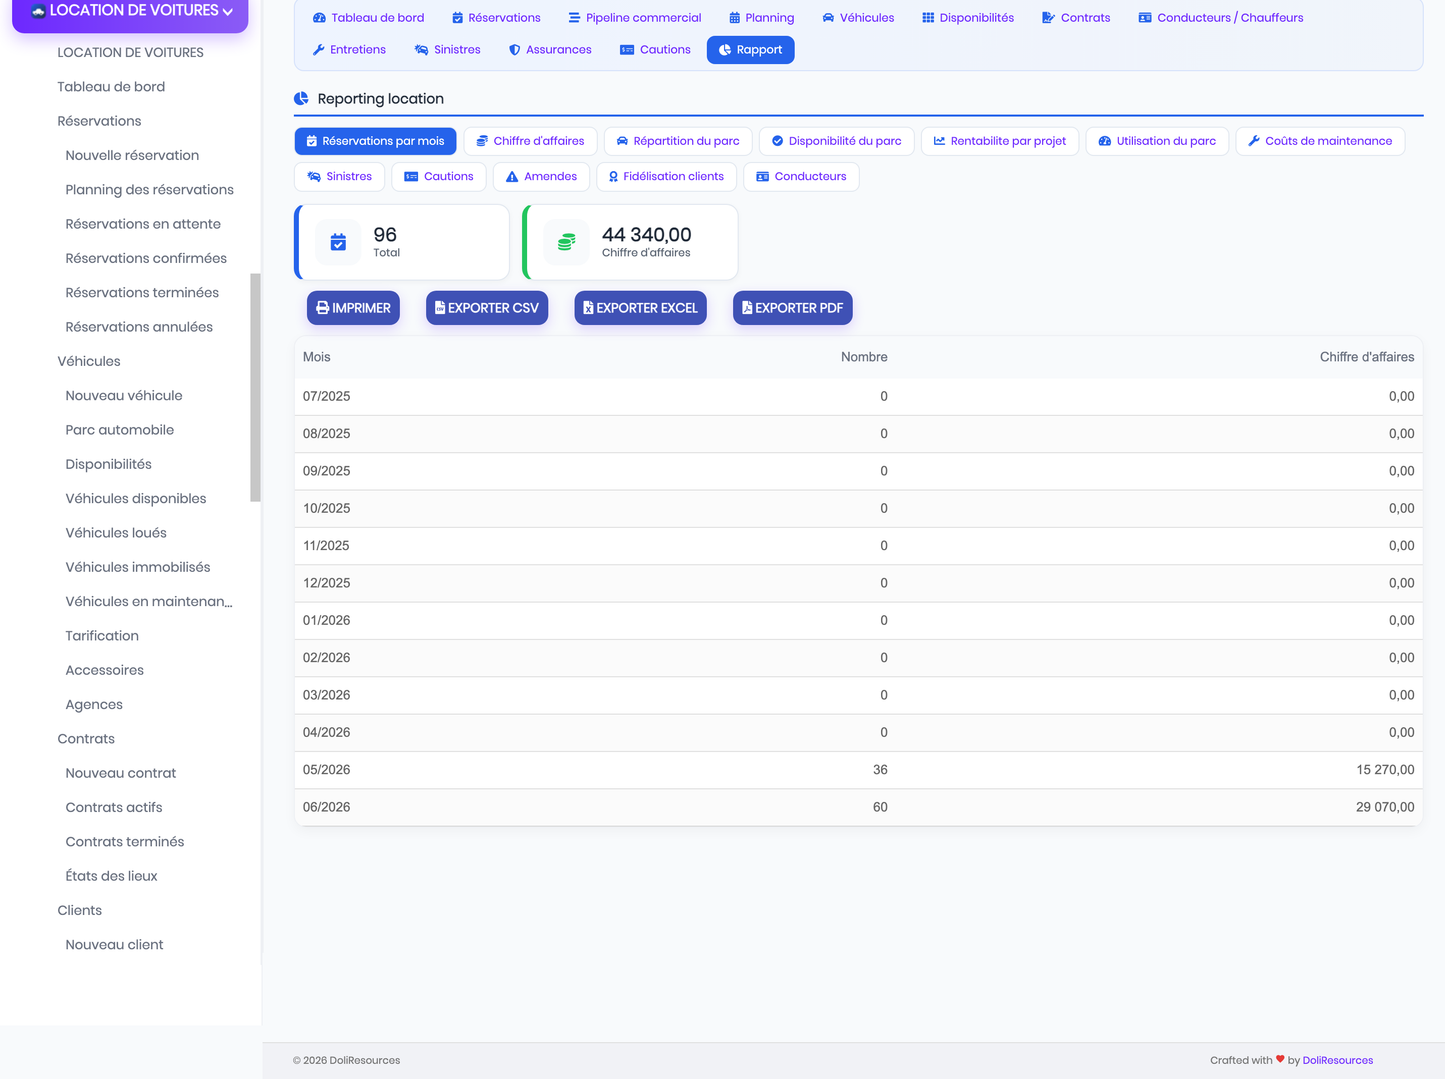Select the Conducteurs report tab
Viewport: 1445px width, 1079px height.
(x=801, y=177)
